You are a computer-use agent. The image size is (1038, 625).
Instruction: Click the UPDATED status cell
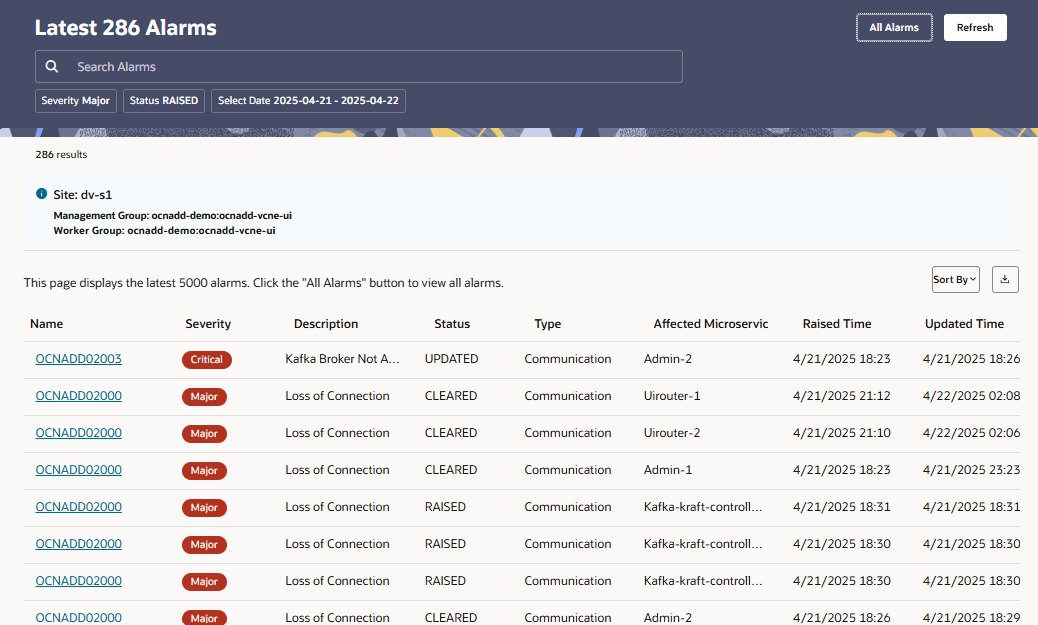(451, 359)
